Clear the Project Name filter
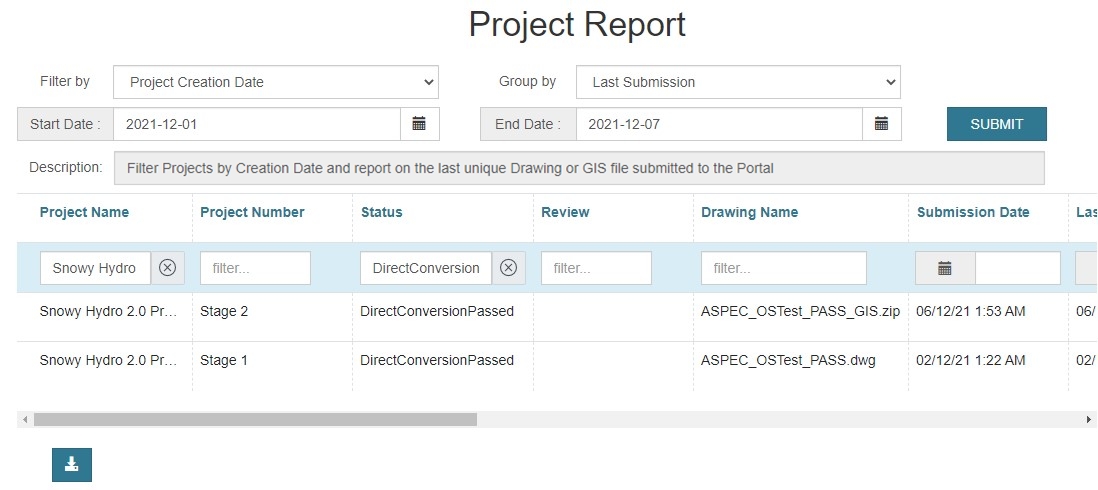 click(167, 268)
